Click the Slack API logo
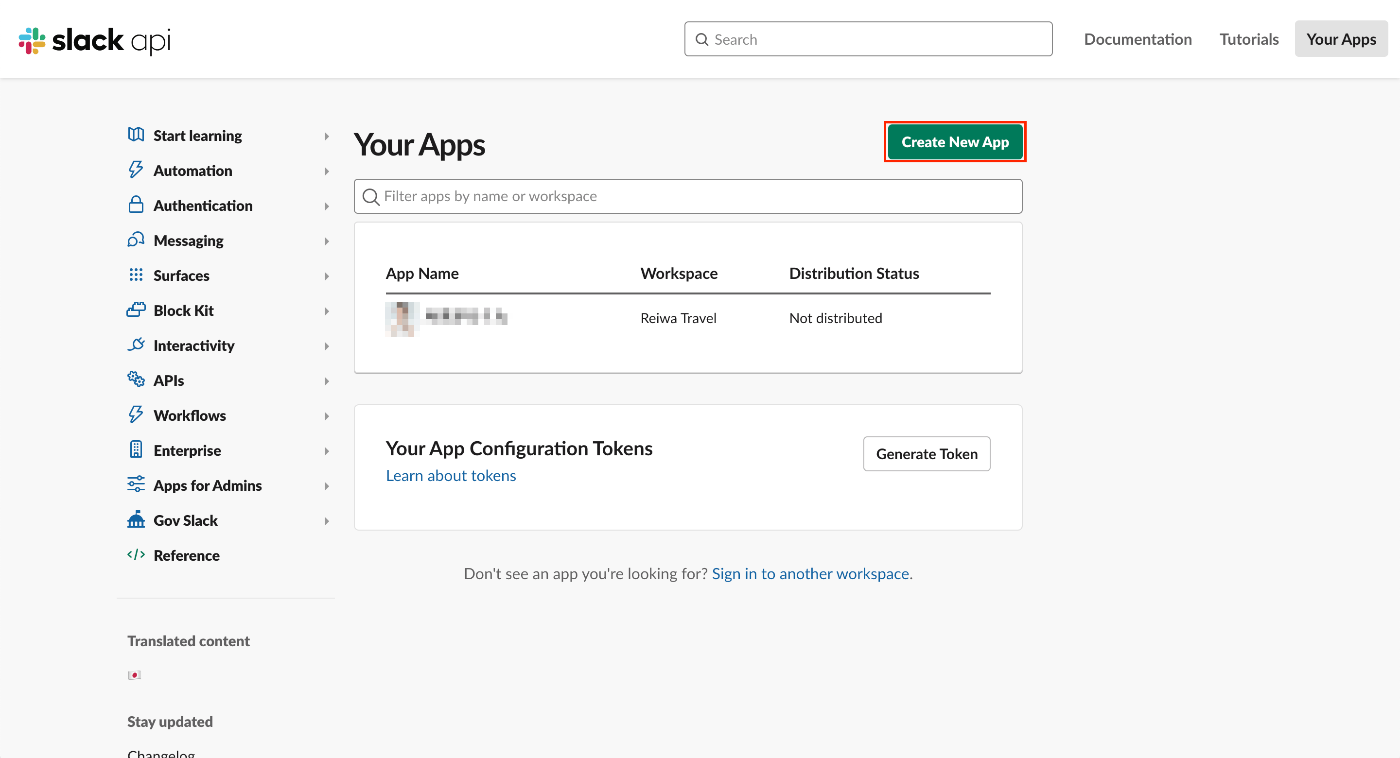 coord(95,40)
